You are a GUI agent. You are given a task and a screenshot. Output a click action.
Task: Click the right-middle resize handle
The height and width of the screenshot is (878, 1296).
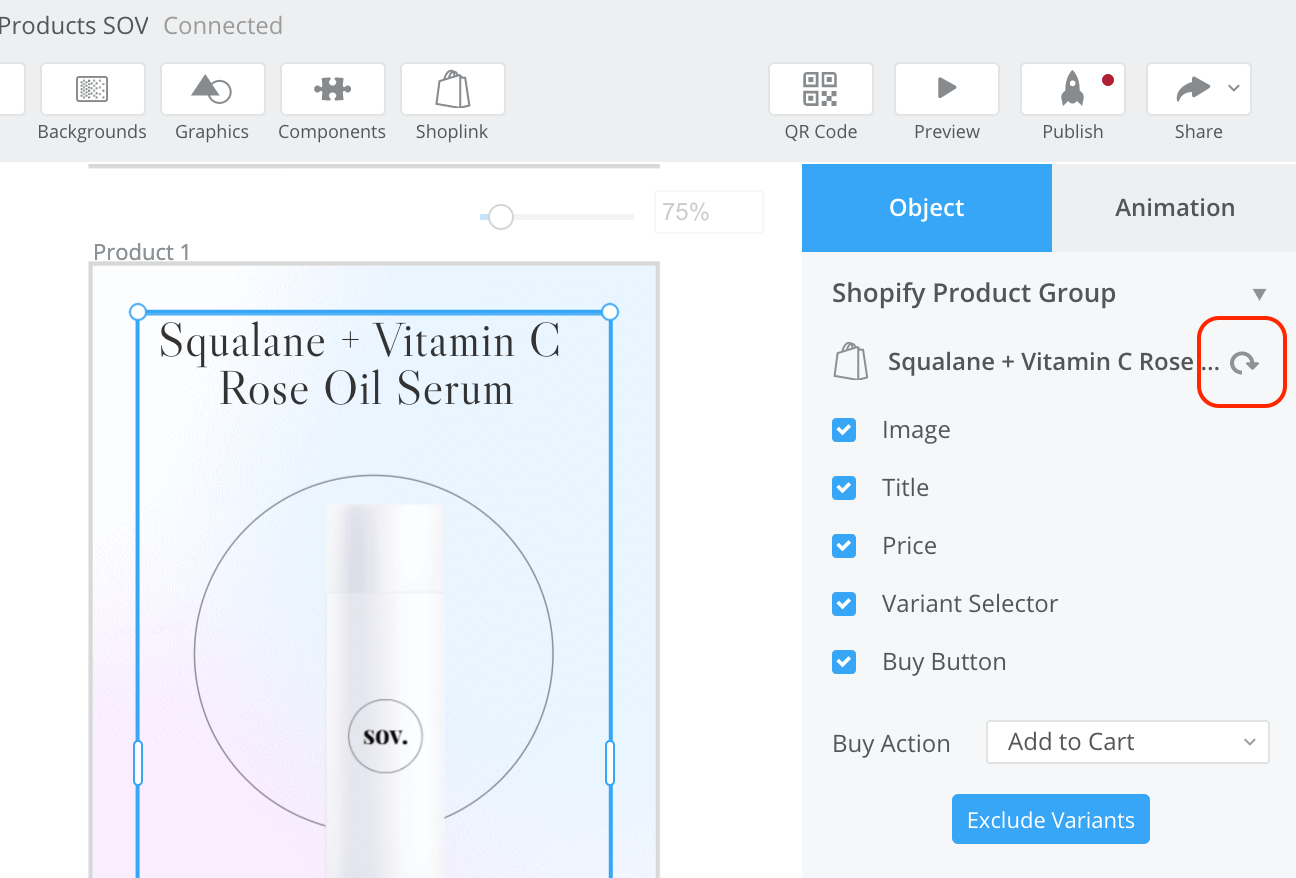610,763
